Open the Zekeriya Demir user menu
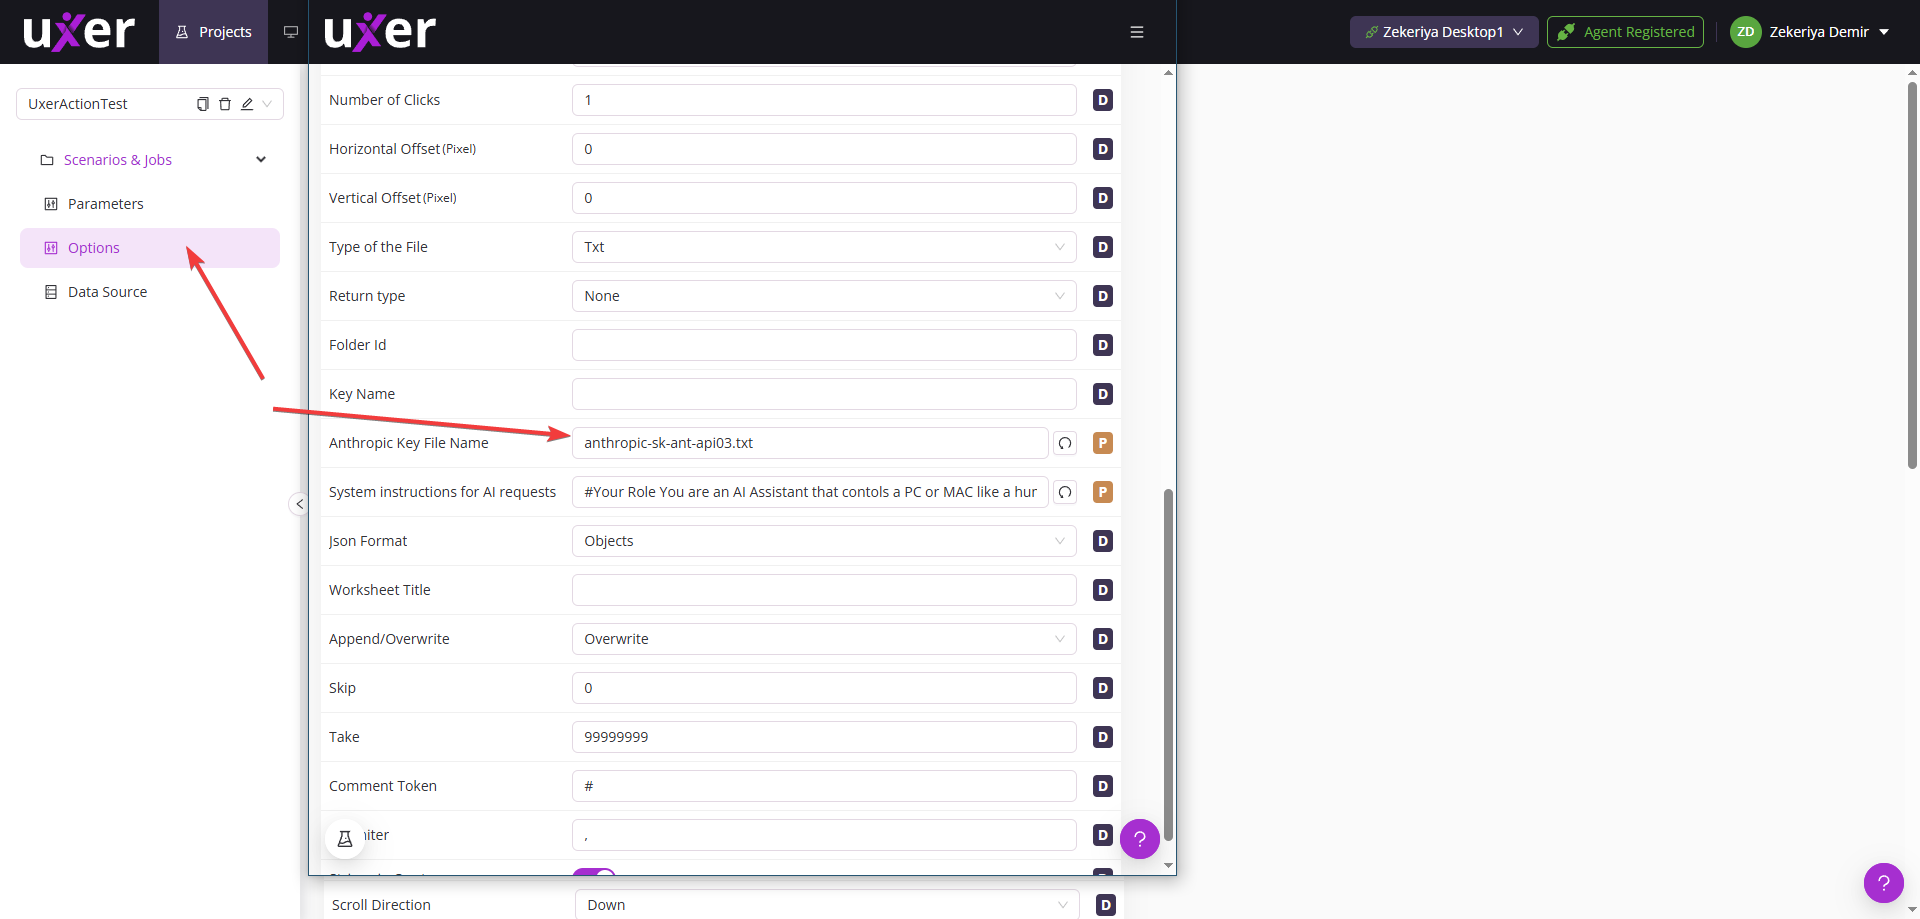1920x919 pixels. click(1829, 32)
